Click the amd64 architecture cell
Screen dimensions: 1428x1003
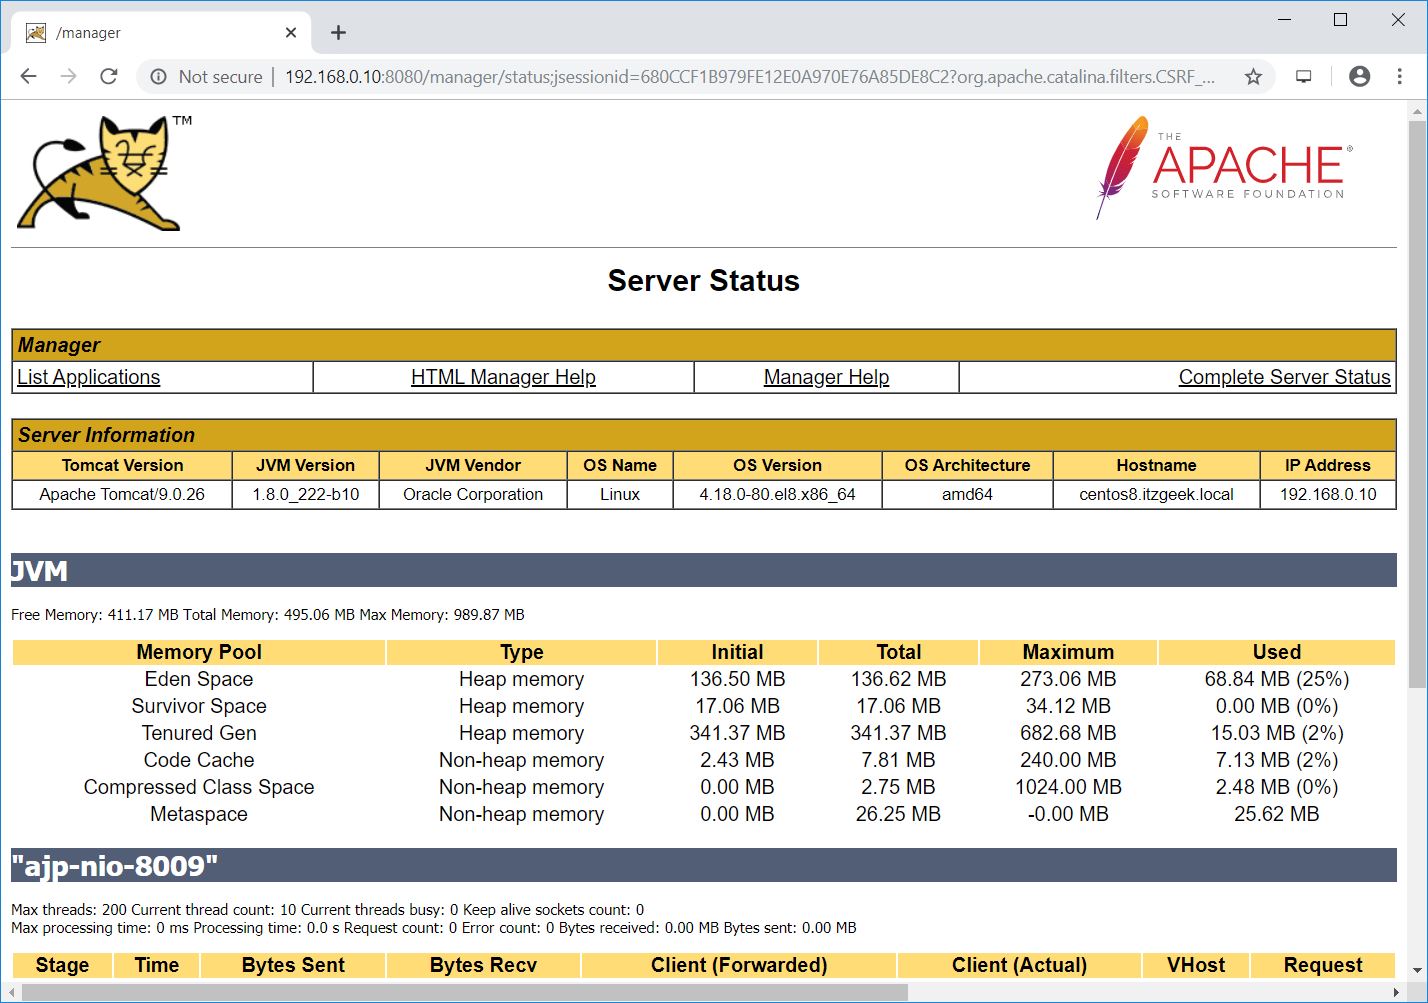pyautogui.click(x=967, y=494)
